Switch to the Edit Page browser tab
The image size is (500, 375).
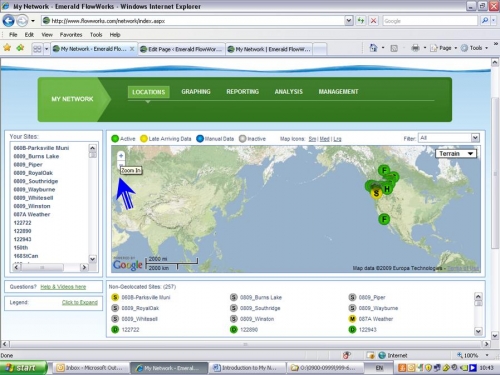[182, 49]
